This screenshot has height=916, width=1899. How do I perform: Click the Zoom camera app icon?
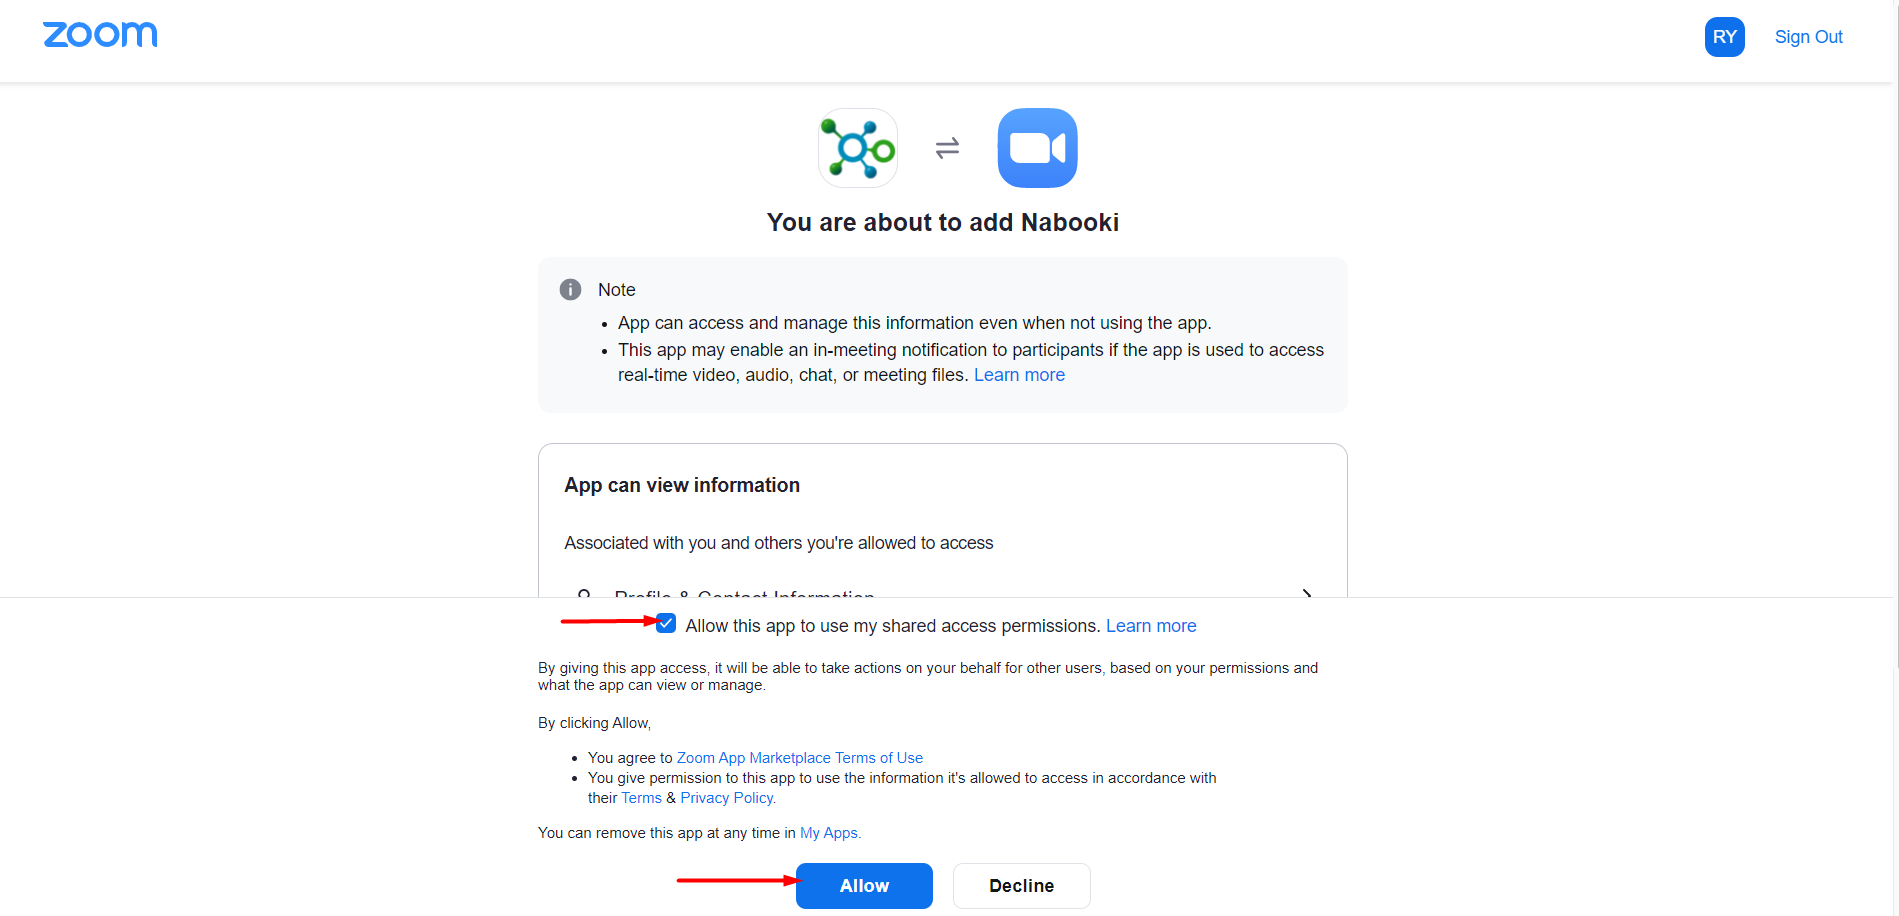pyautogui.click(x=1037, y=148)
